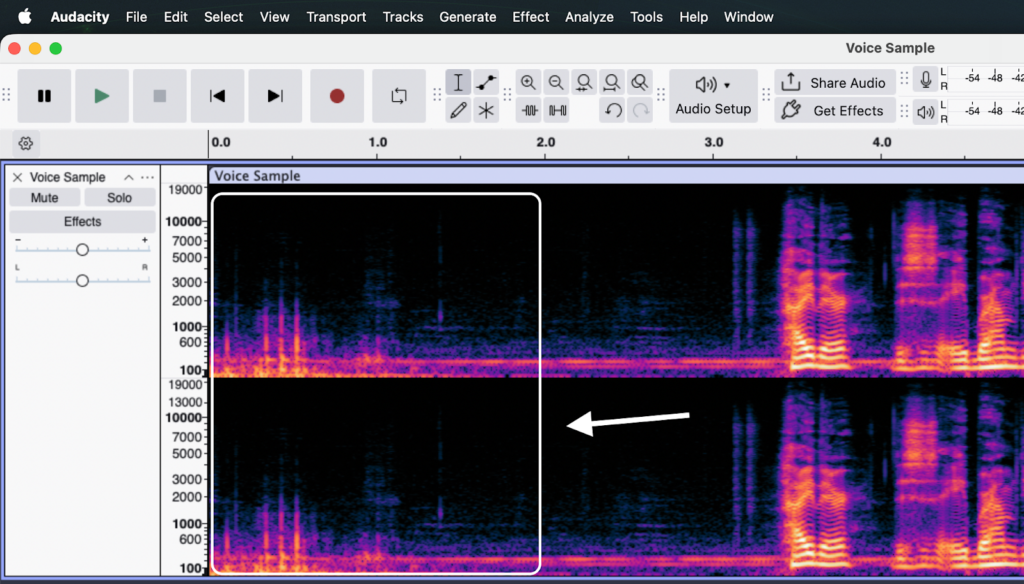This screenshot has height=584, width=1024.
Task: Click the track gain slider handle
Action: point(82,249)
